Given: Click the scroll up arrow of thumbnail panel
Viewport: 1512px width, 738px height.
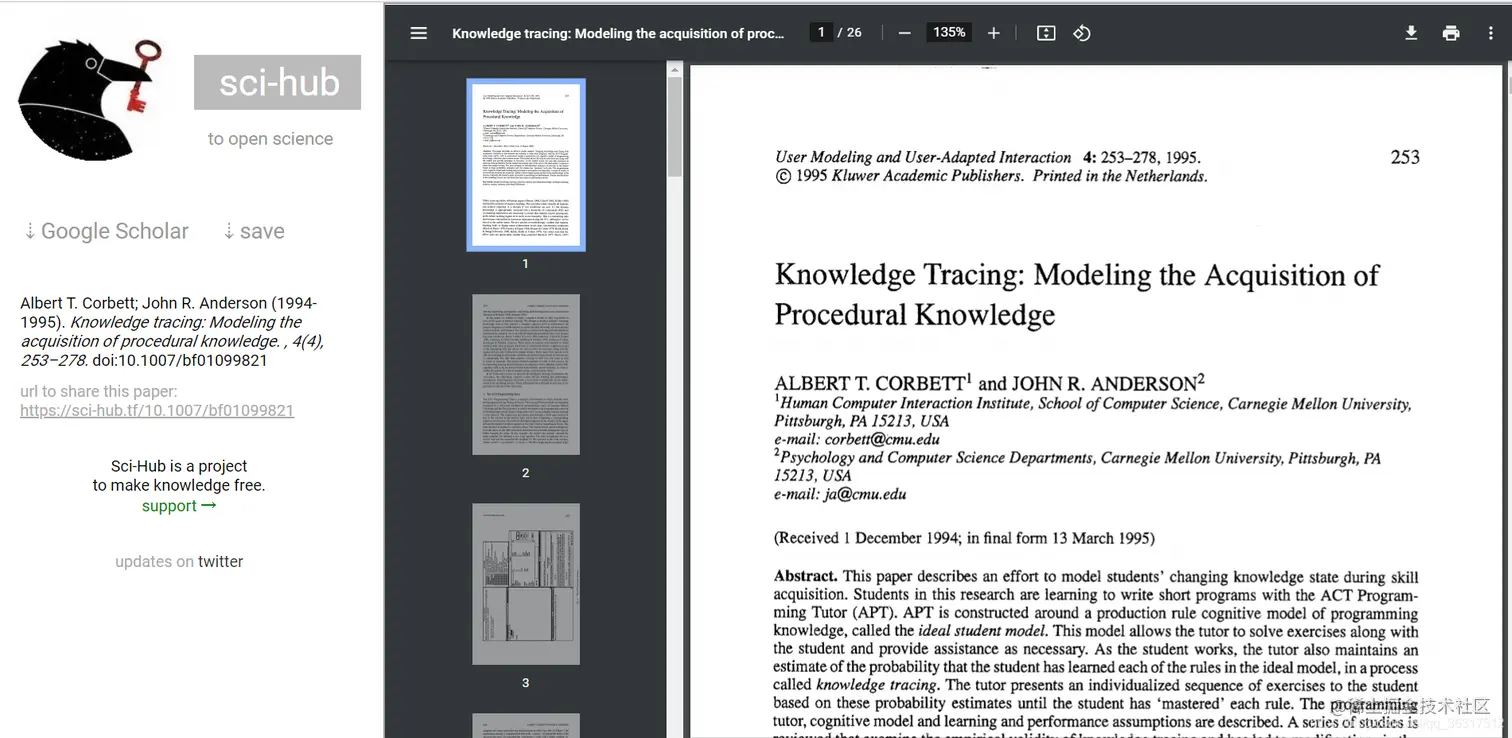Looking at the screenshot, I should tap(675, 69).
